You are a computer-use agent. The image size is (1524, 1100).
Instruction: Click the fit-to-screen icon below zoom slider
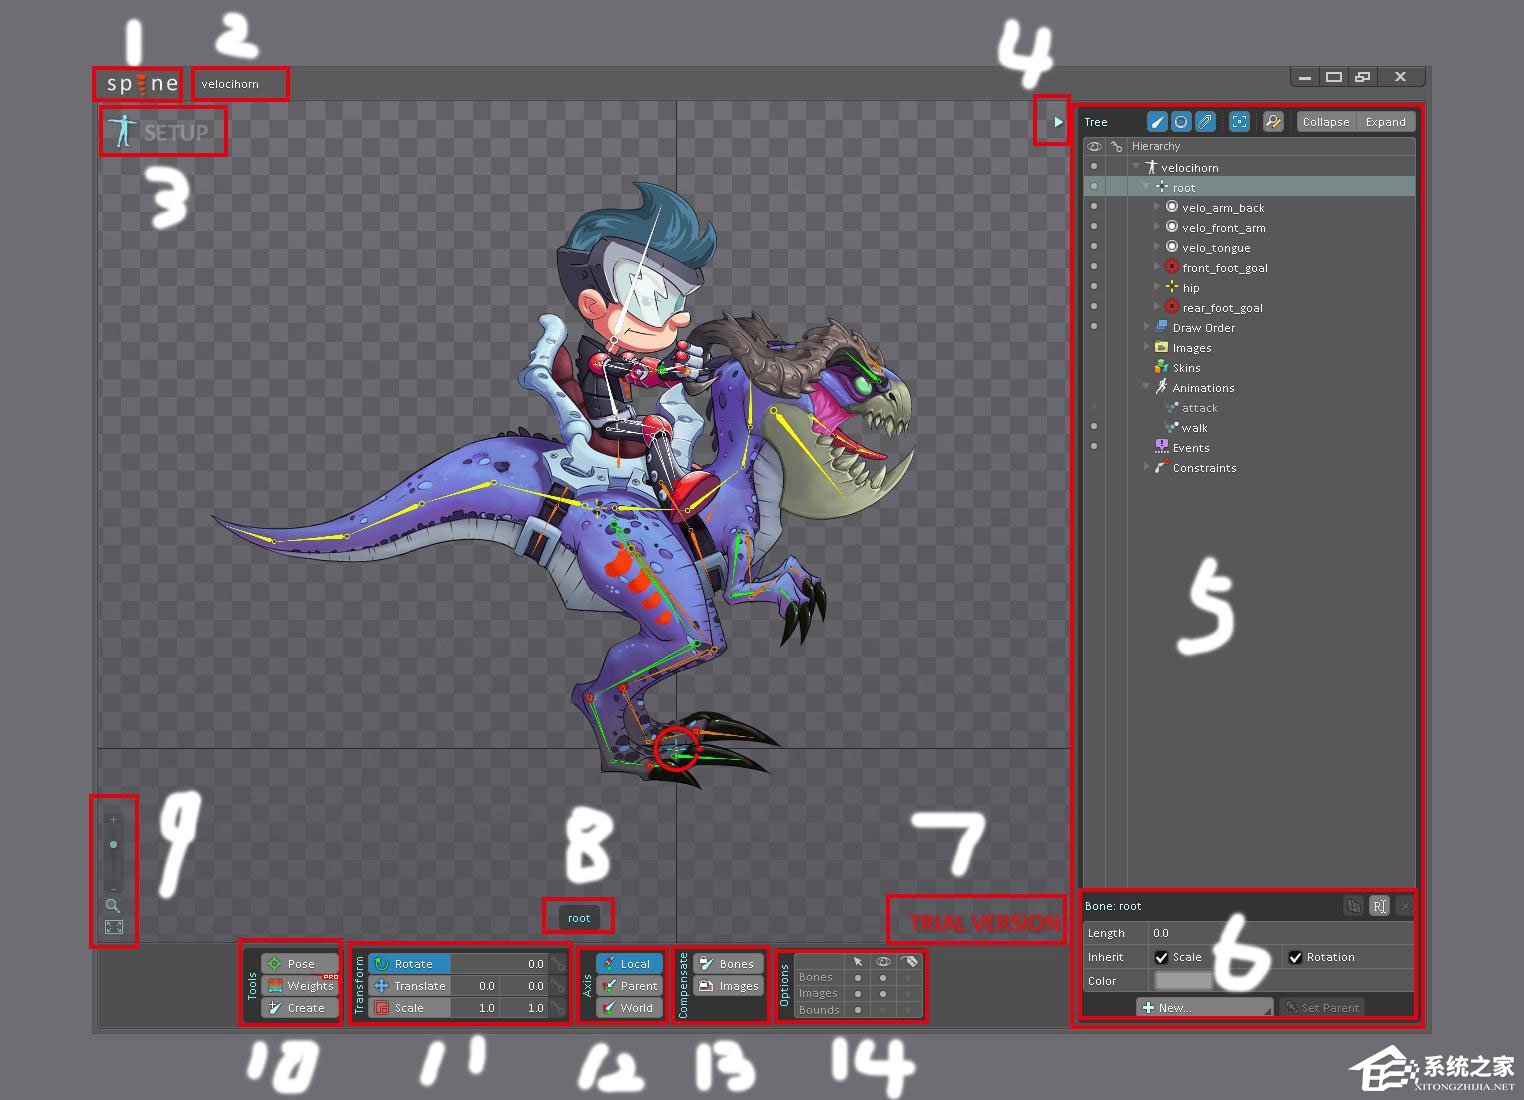click(x=114, y=928)
